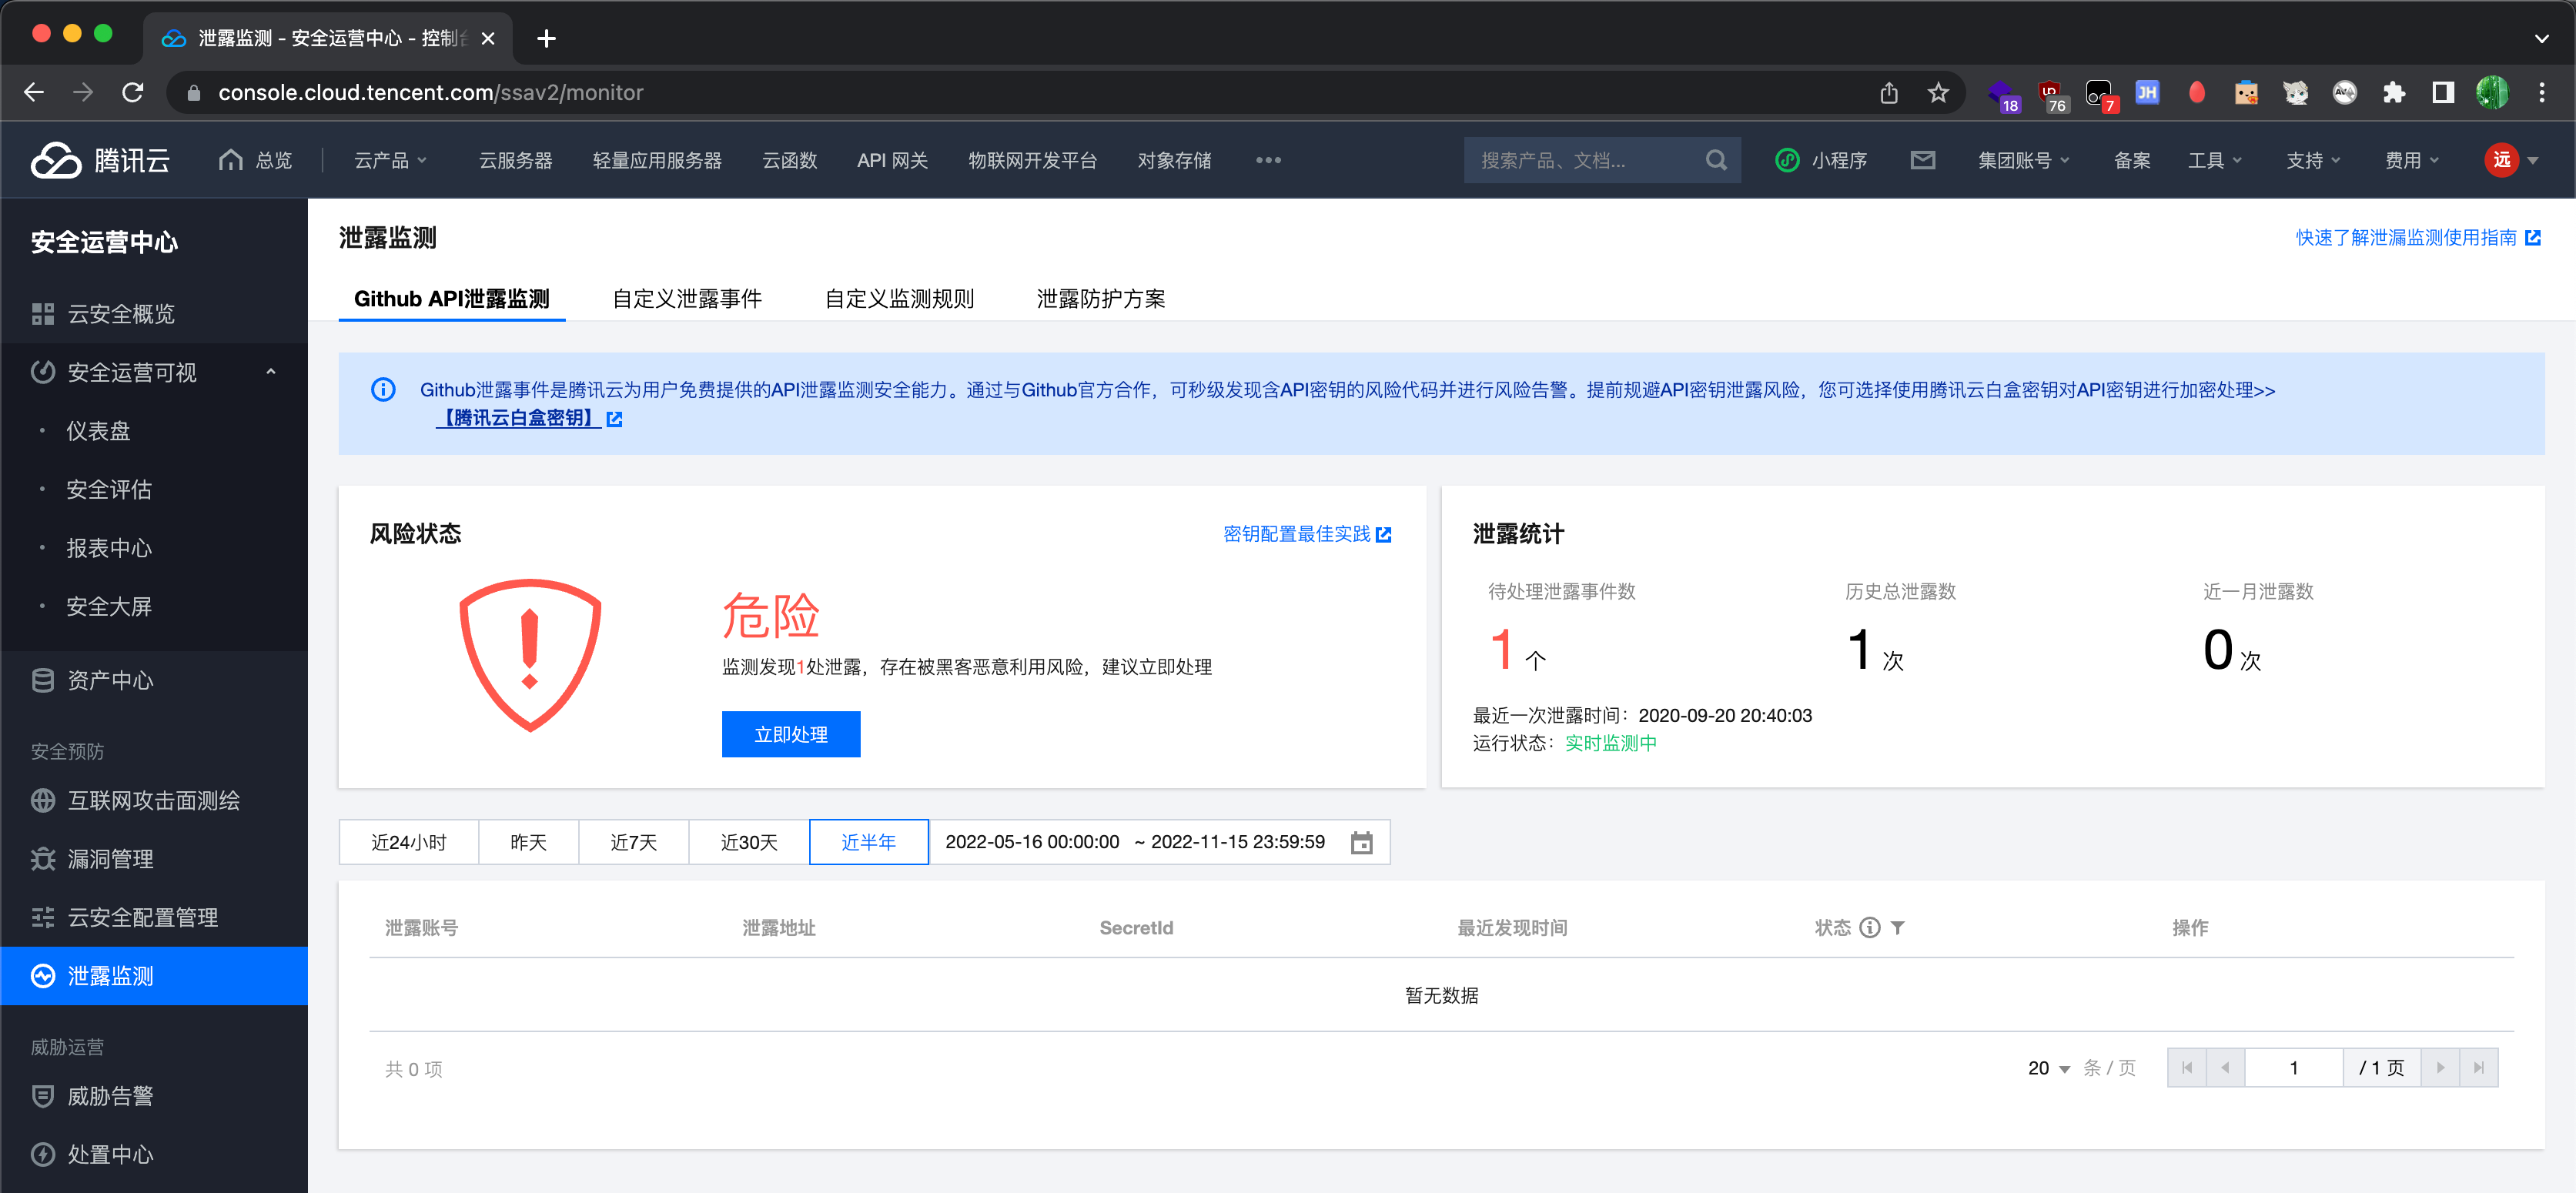Click the Tencent Cloud logo
Image resolution: width=2576 pixels, height=1193 pixels.
point(100,160)
